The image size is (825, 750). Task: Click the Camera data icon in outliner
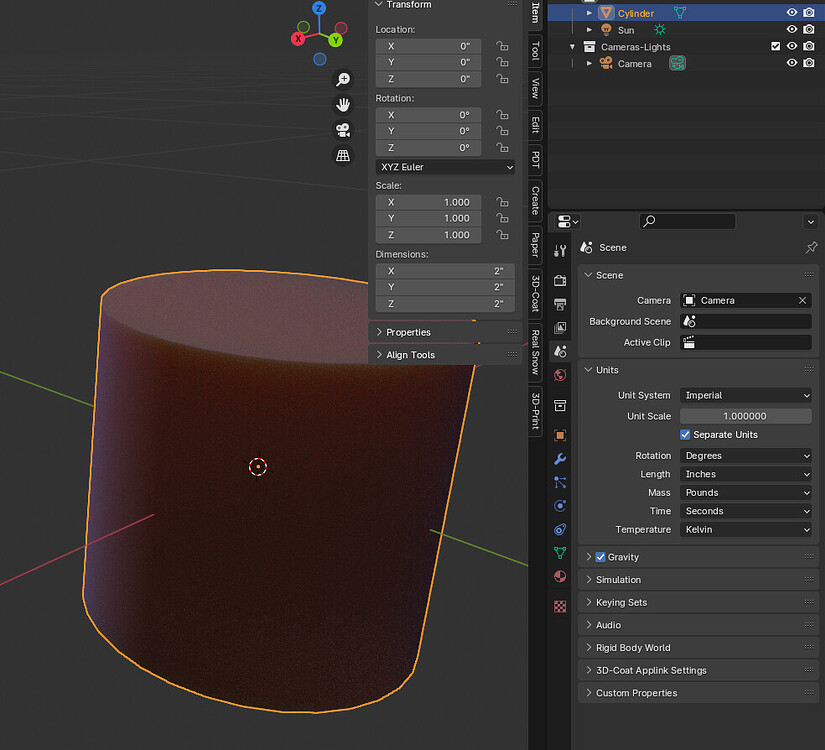click(x=677, y=63)
